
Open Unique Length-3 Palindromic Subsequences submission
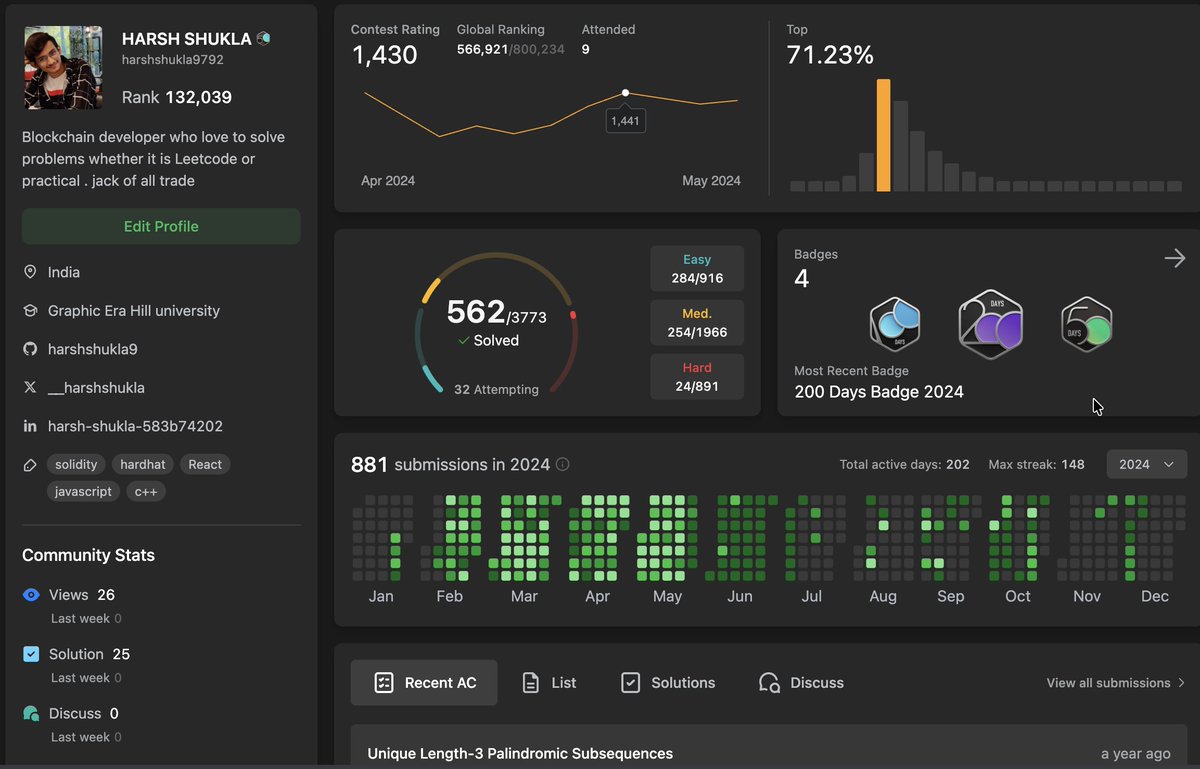click(x=769, y=754)
